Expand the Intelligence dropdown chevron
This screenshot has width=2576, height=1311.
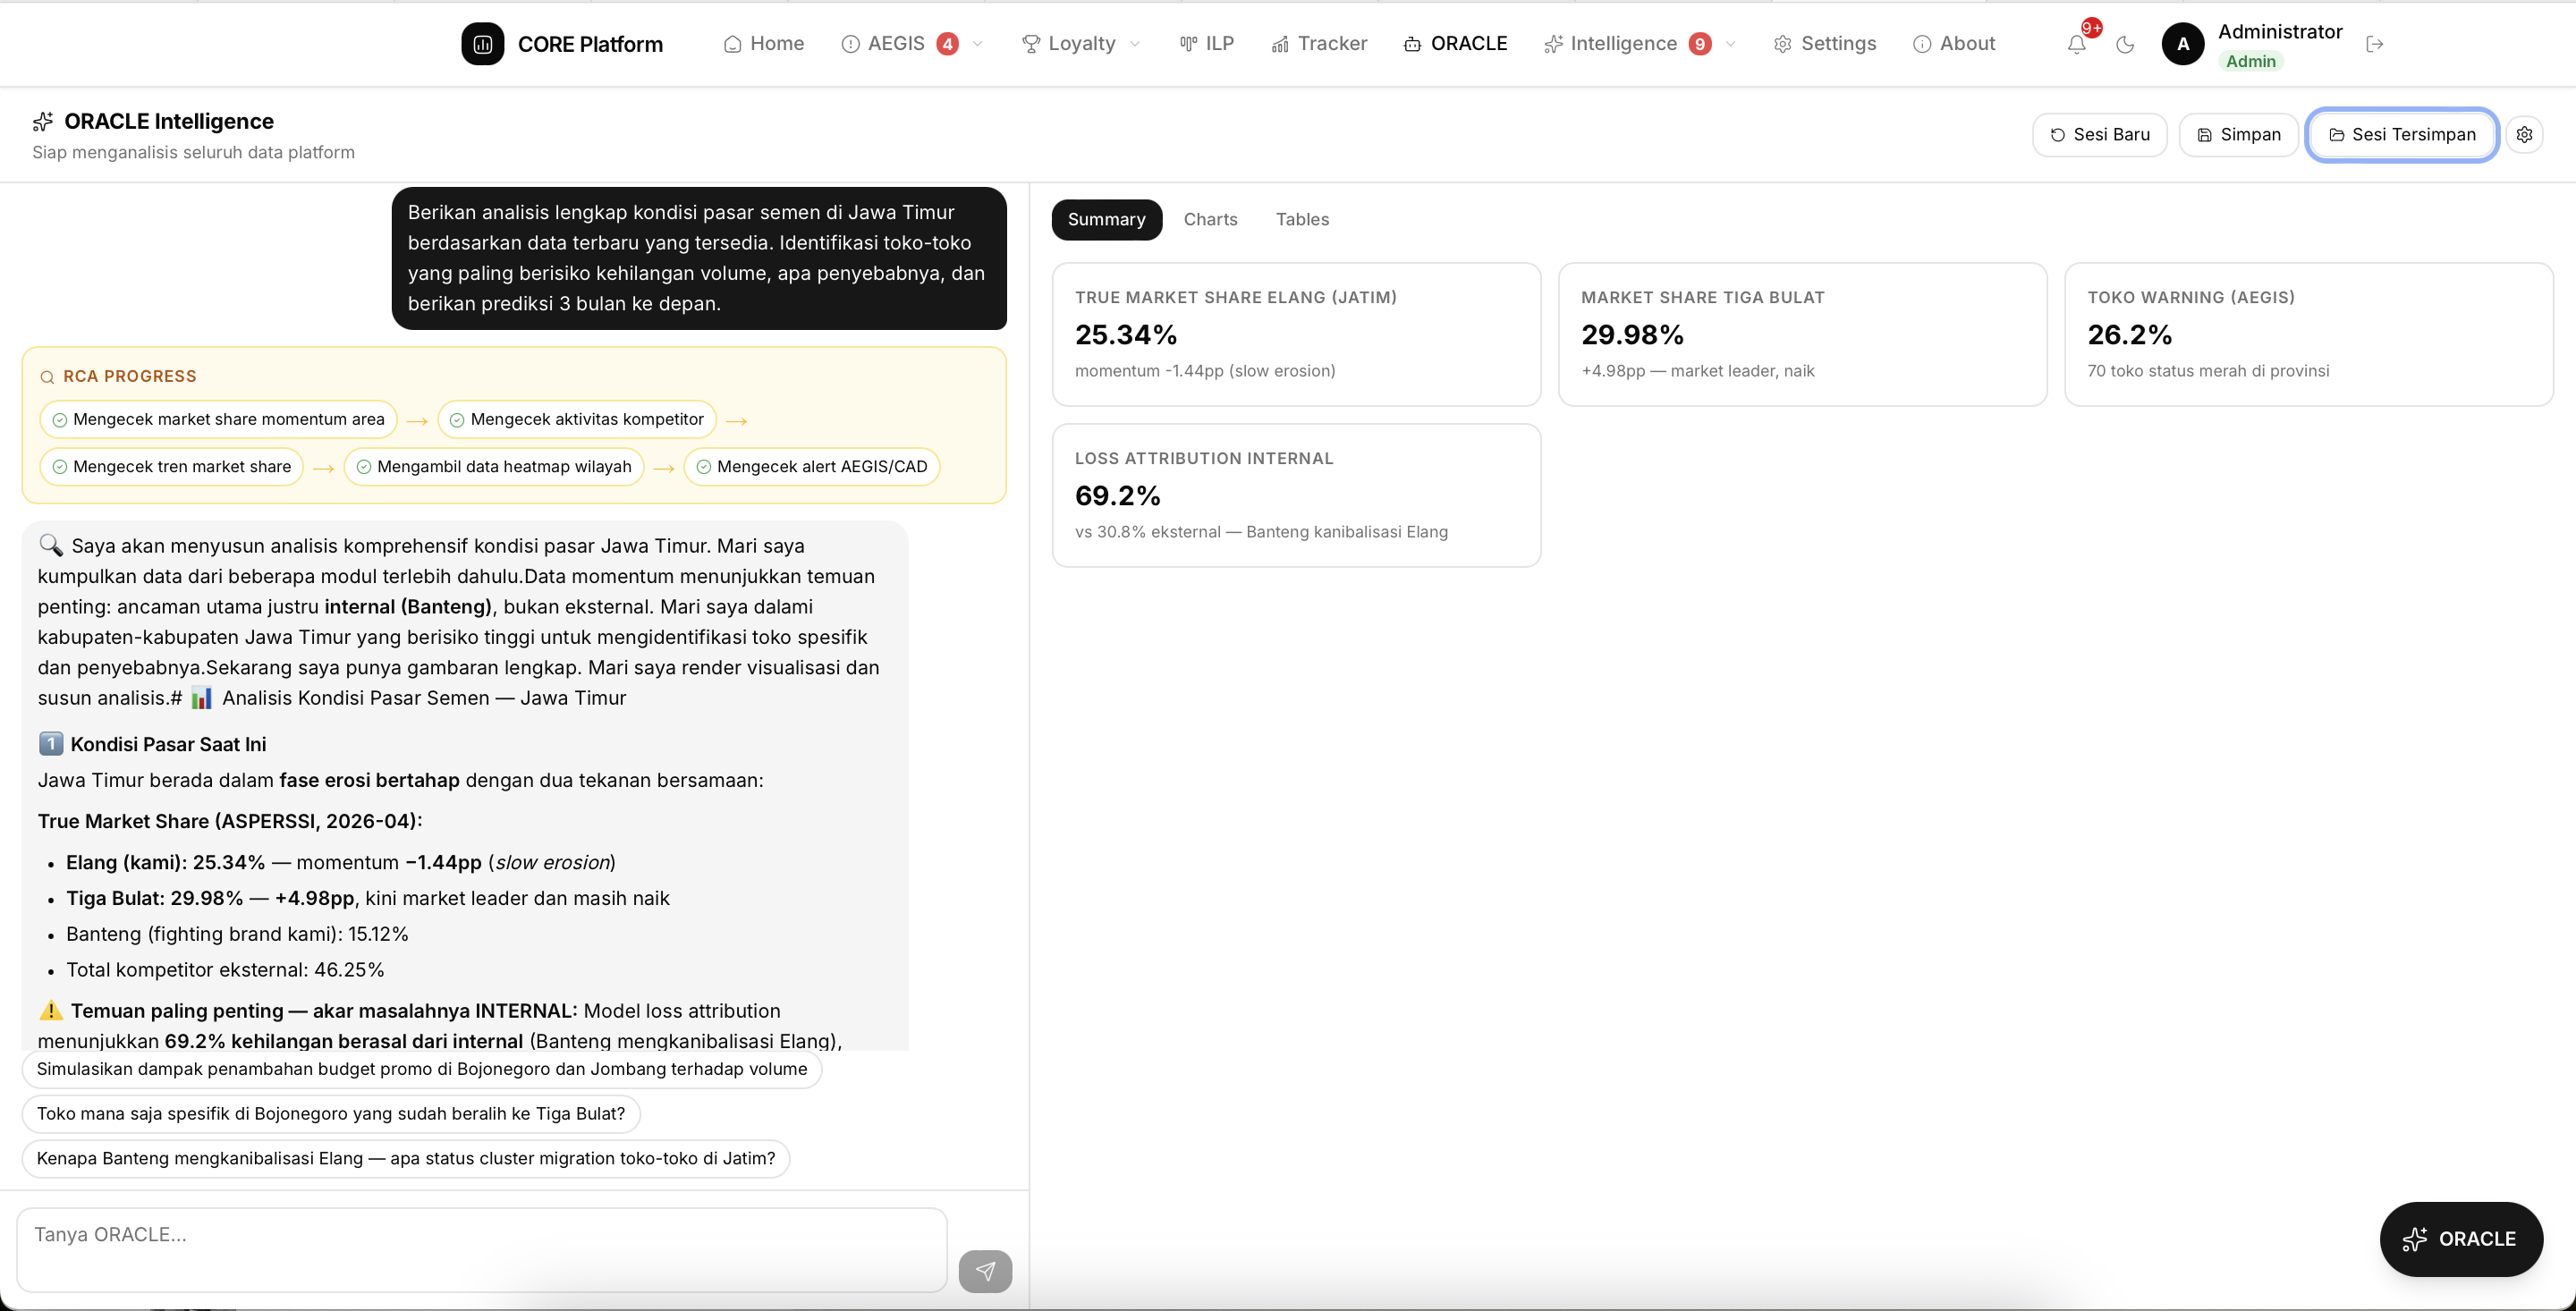(x=1730, y=44)
